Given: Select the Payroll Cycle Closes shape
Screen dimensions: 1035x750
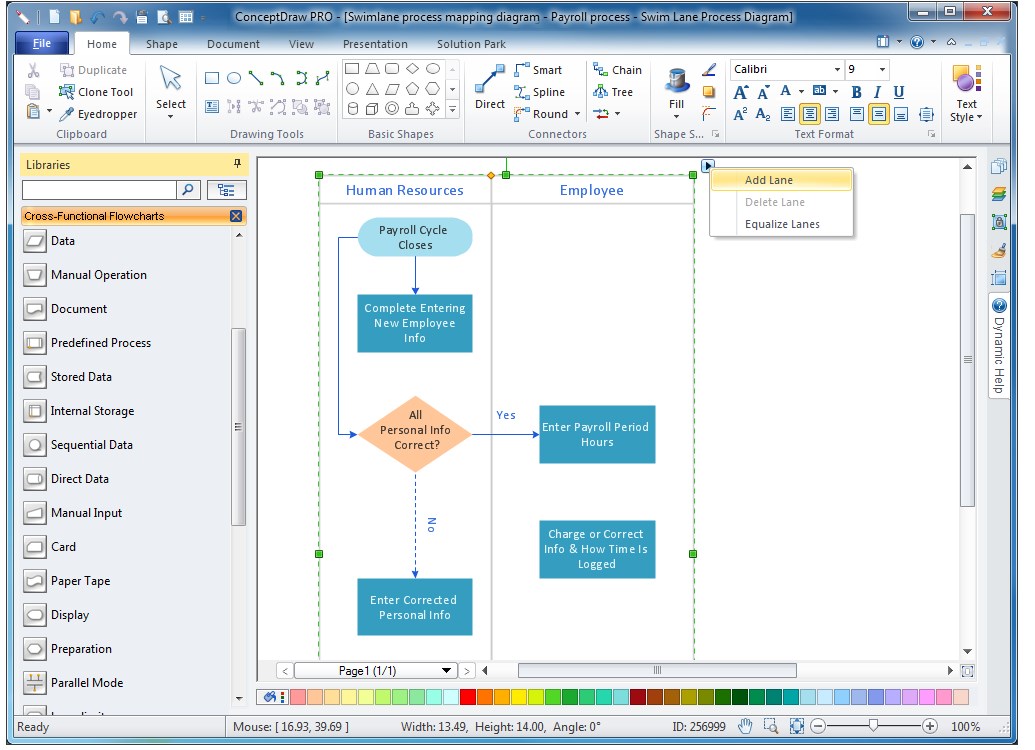Looking at the screenshot, I should coord(415,237).
